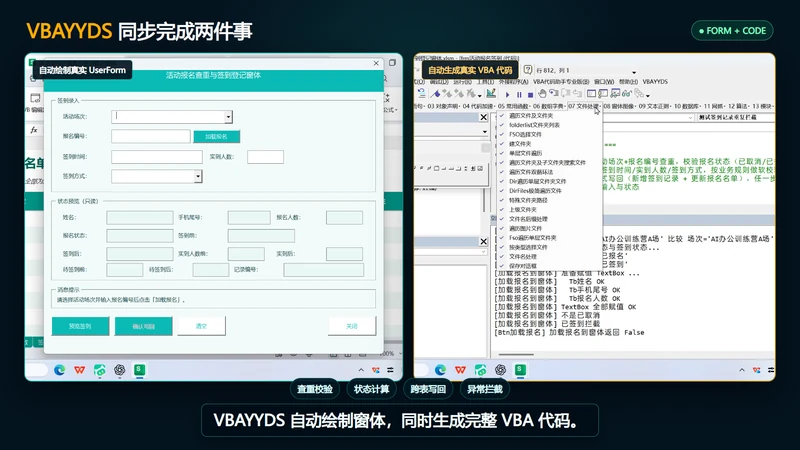
Task: Click the 清空 button
Action: click(x=202, y=326)
